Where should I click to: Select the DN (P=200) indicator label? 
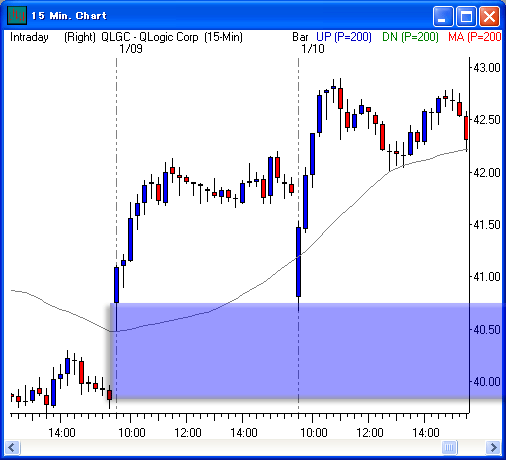[x=410, y=37]
